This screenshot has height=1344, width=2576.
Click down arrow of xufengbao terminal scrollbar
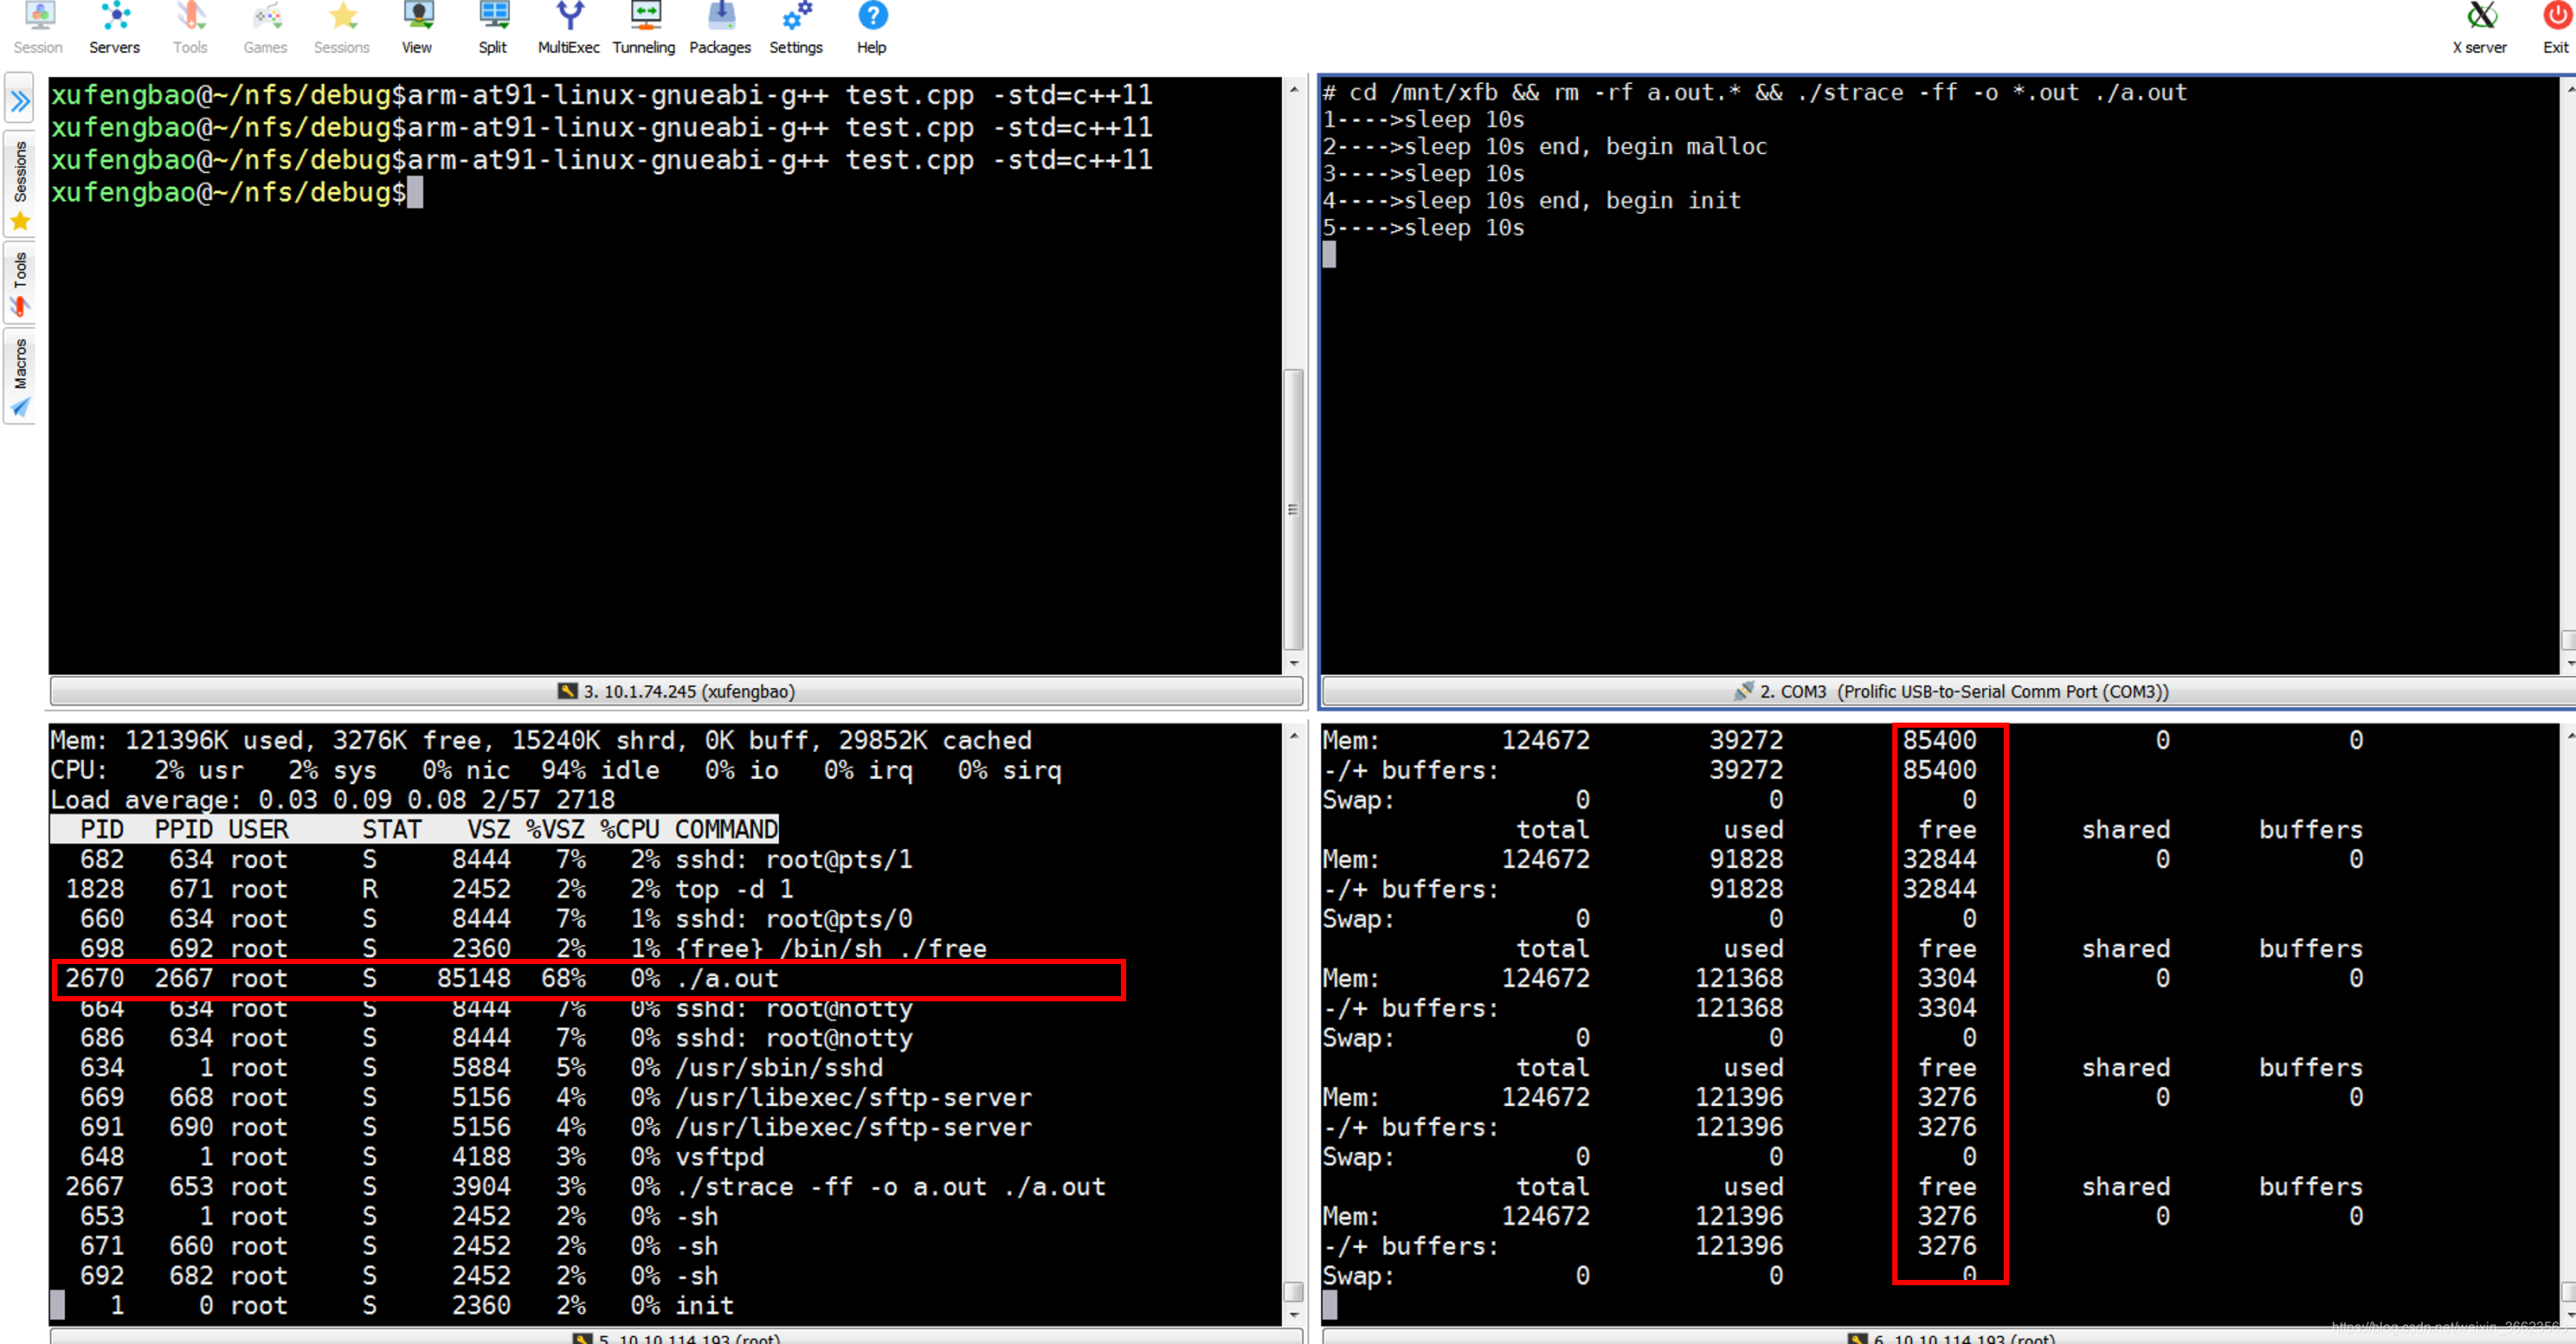pyautogui.click(x=1293, y=663)
